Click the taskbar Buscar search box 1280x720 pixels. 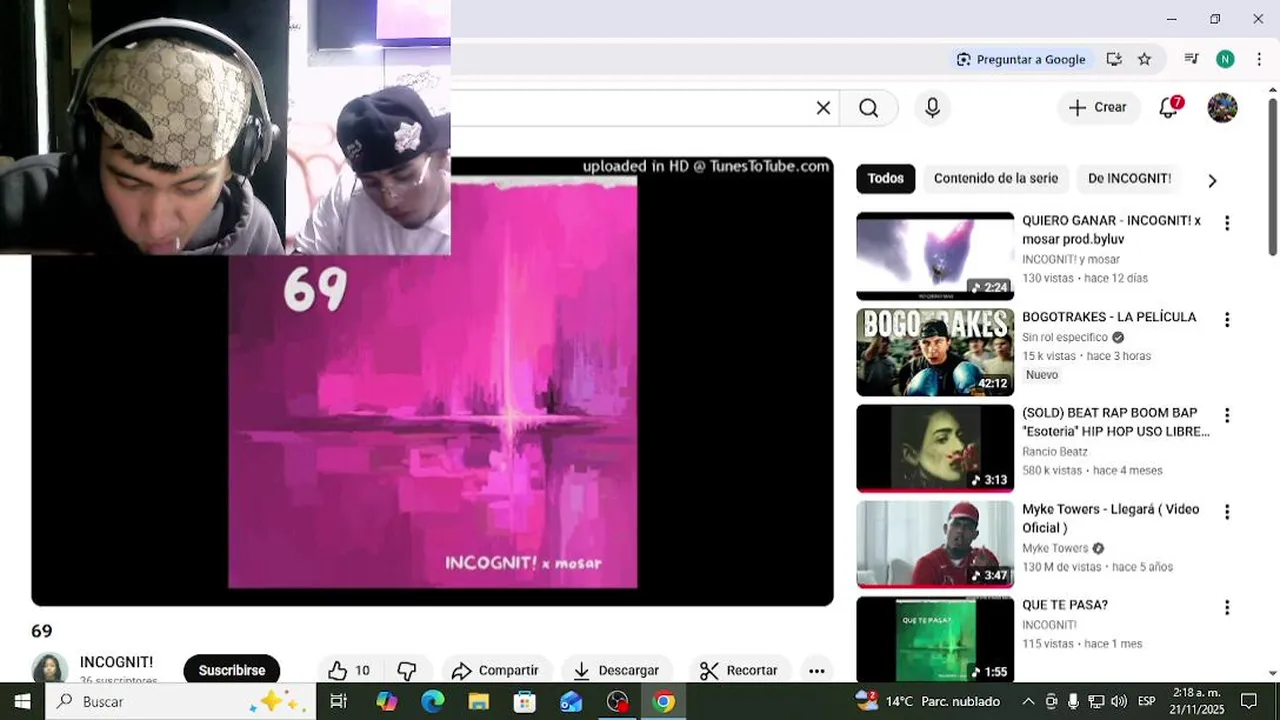(x=181, y=701)
